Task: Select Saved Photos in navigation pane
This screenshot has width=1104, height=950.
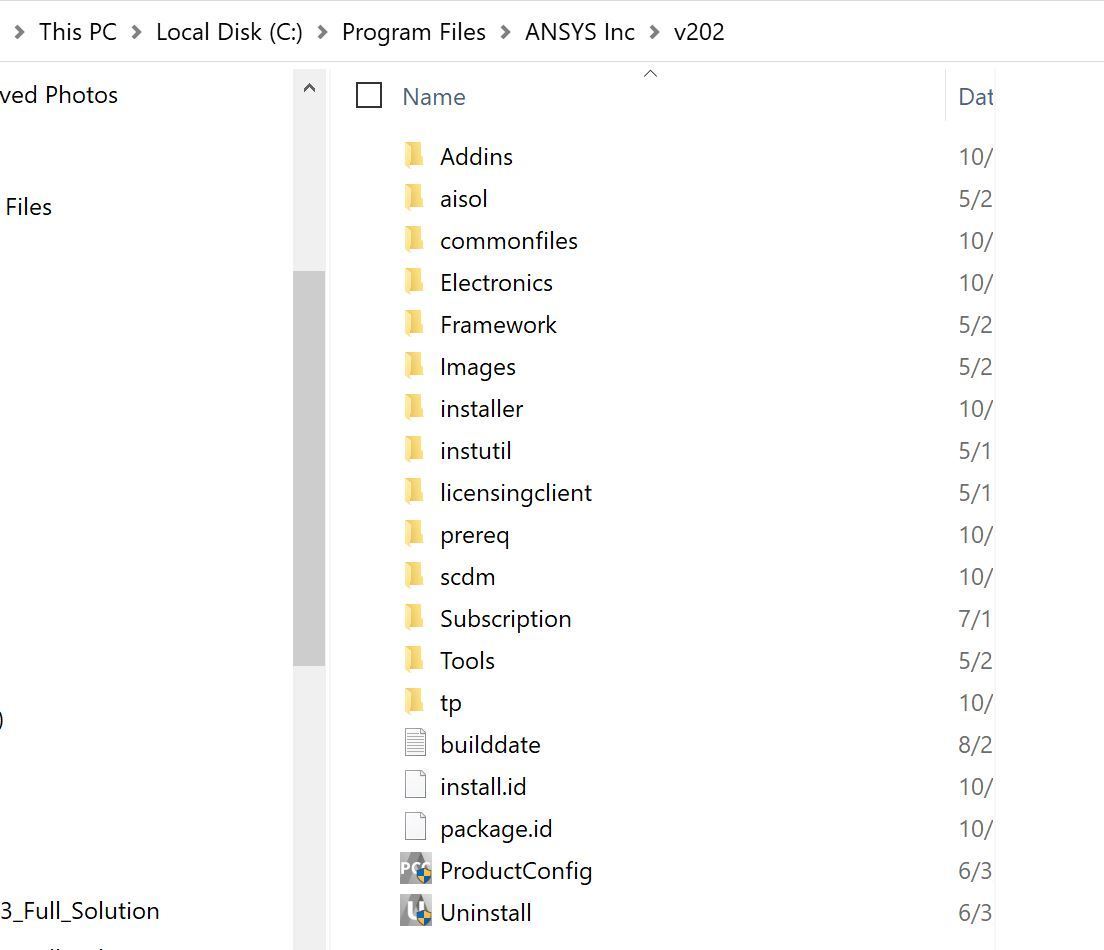Action: tap(59, 94)
